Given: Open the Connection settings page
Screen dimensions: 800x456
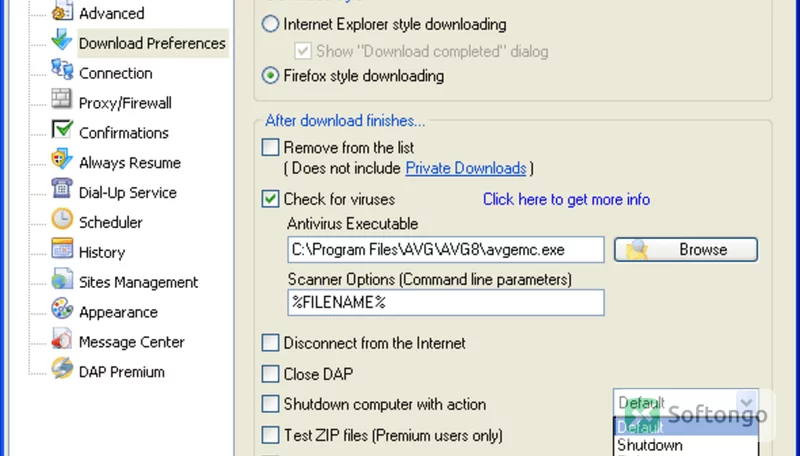Looking at the screenshot, I should click(115, 73).
